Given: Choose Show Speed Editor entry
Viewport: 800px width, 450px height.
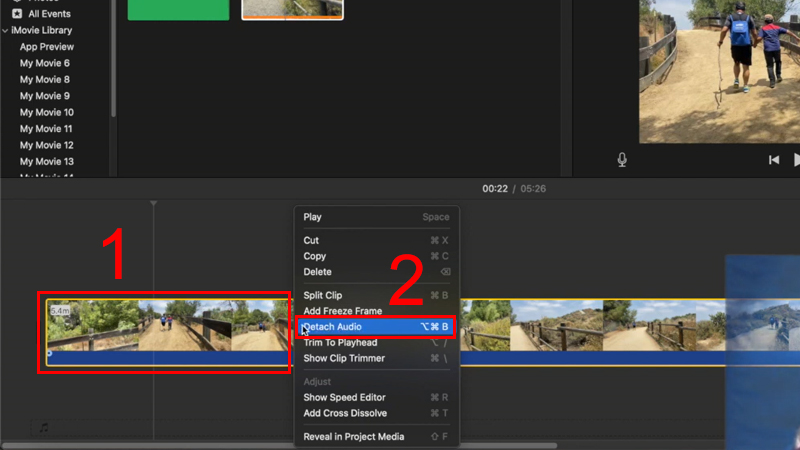Looking at the screenshot, I should (377, 397).
